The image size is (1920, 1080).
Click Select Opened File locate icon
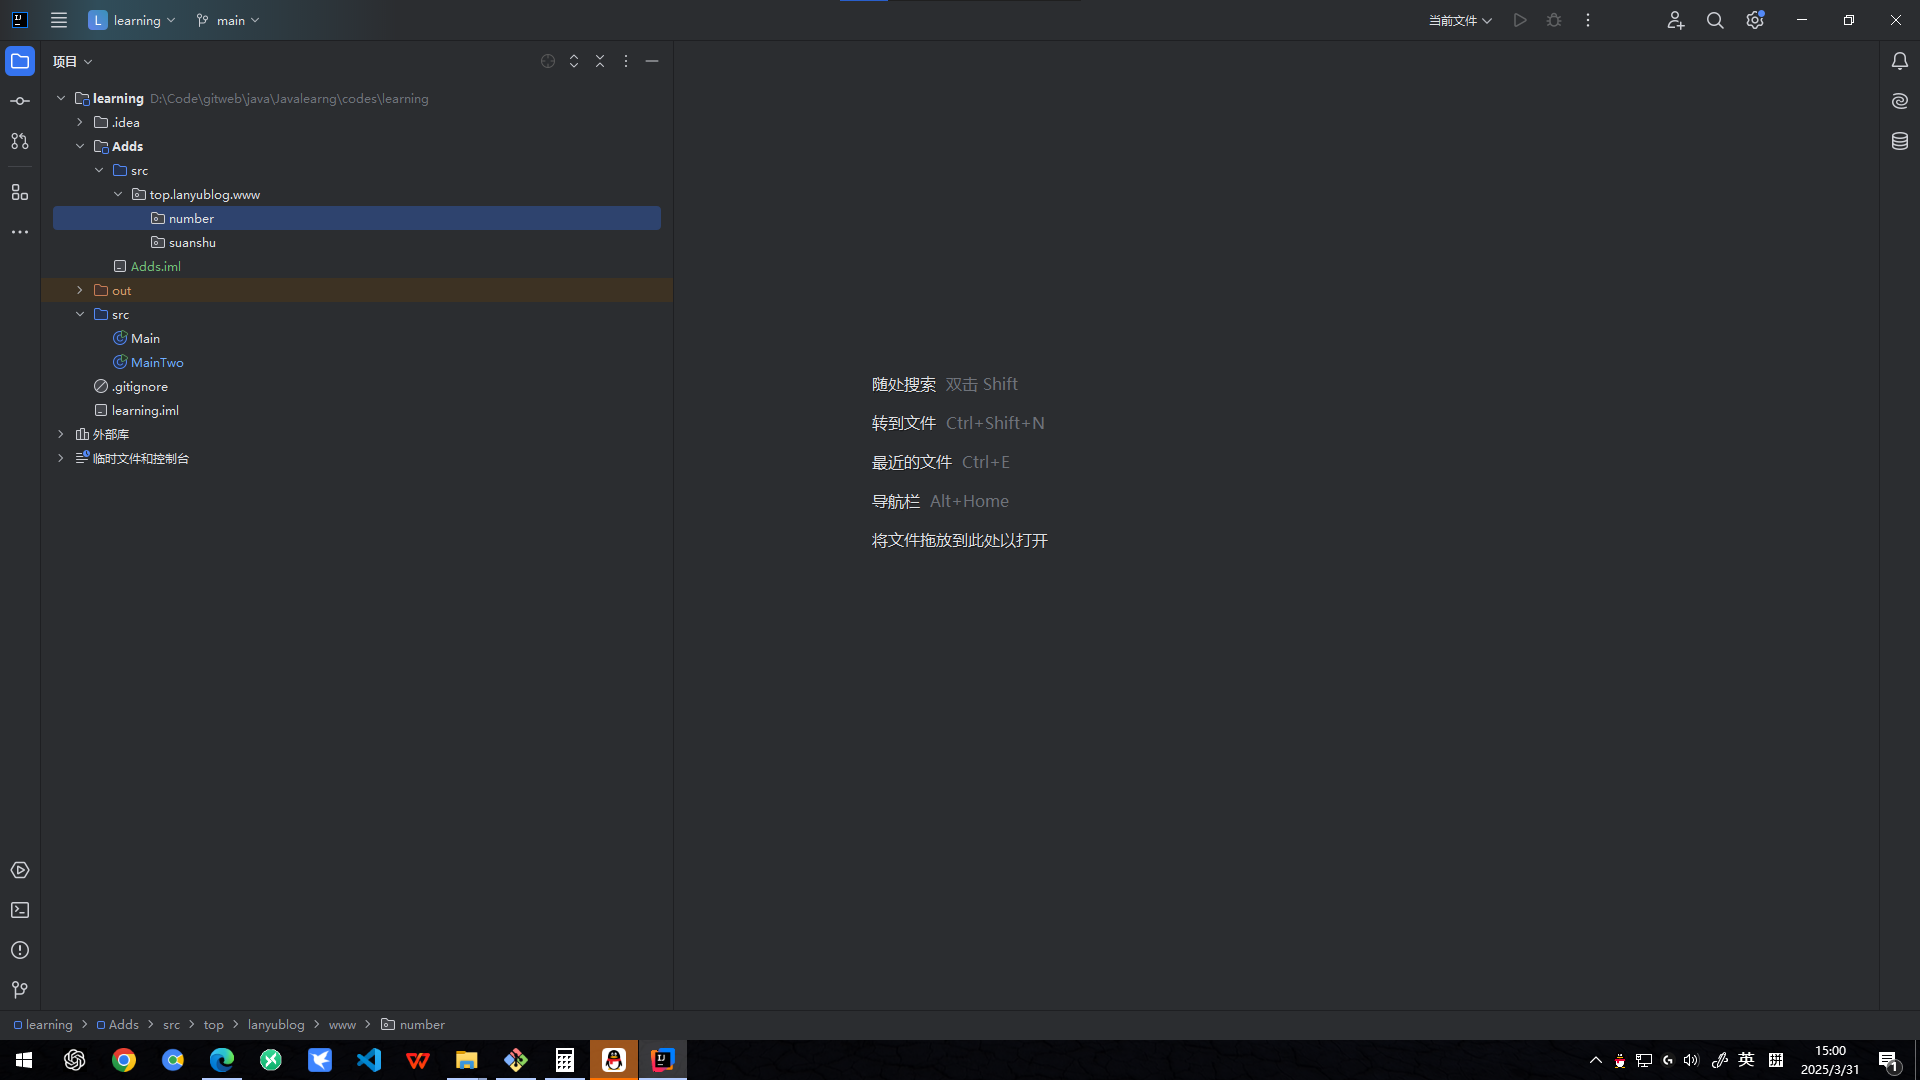(x=548, y=61)
